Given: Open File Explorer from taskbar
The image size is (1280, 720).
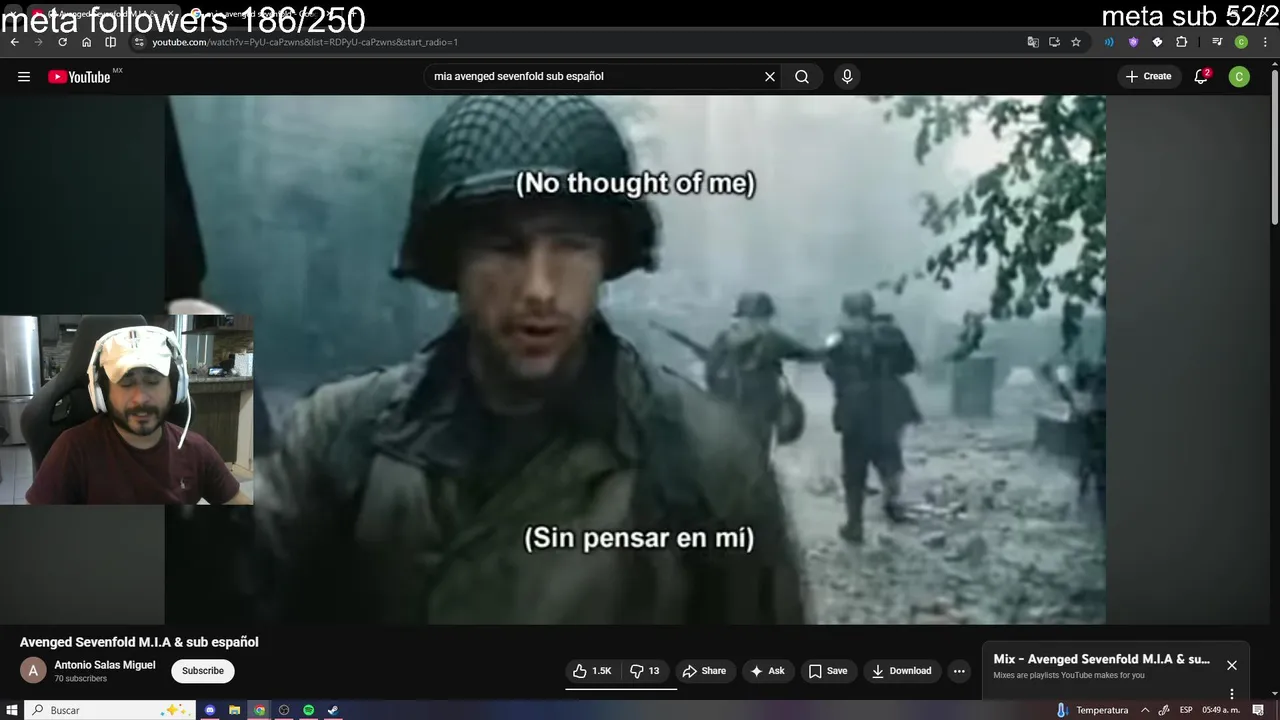Looking at the screenshot, I should 235,710.
